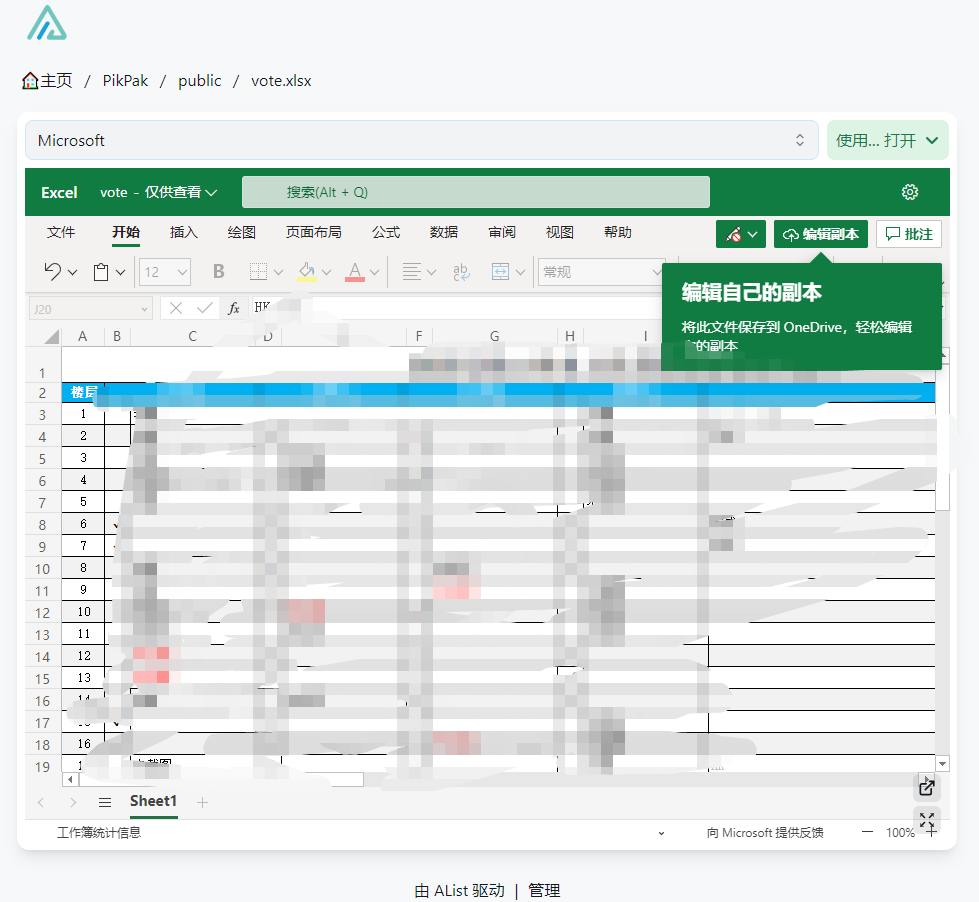Open the editing mode dropdown with pen icon
Screen dimensions: 979x902
click(741, 232)
